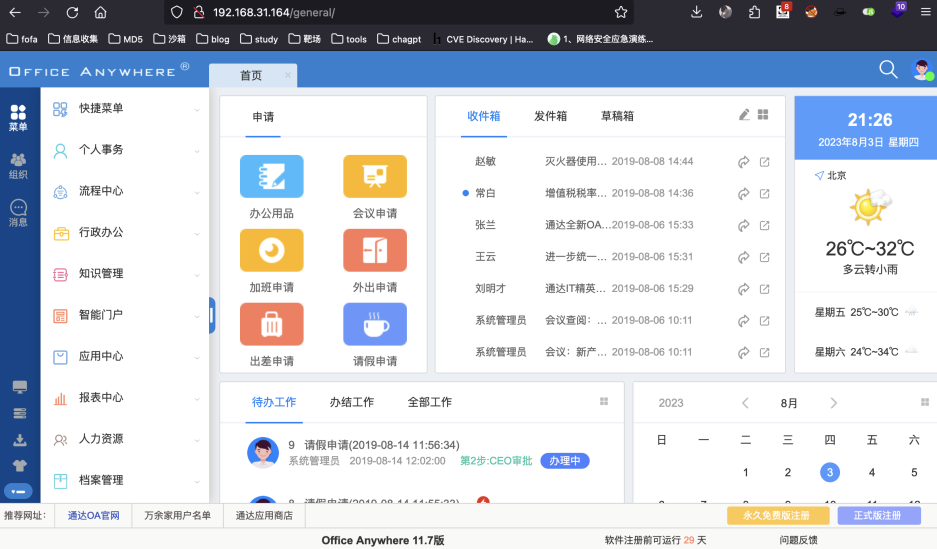Open 消息 in the left sidebar
937x549 pixels.
pyautogui.click(x=18, y=213)
